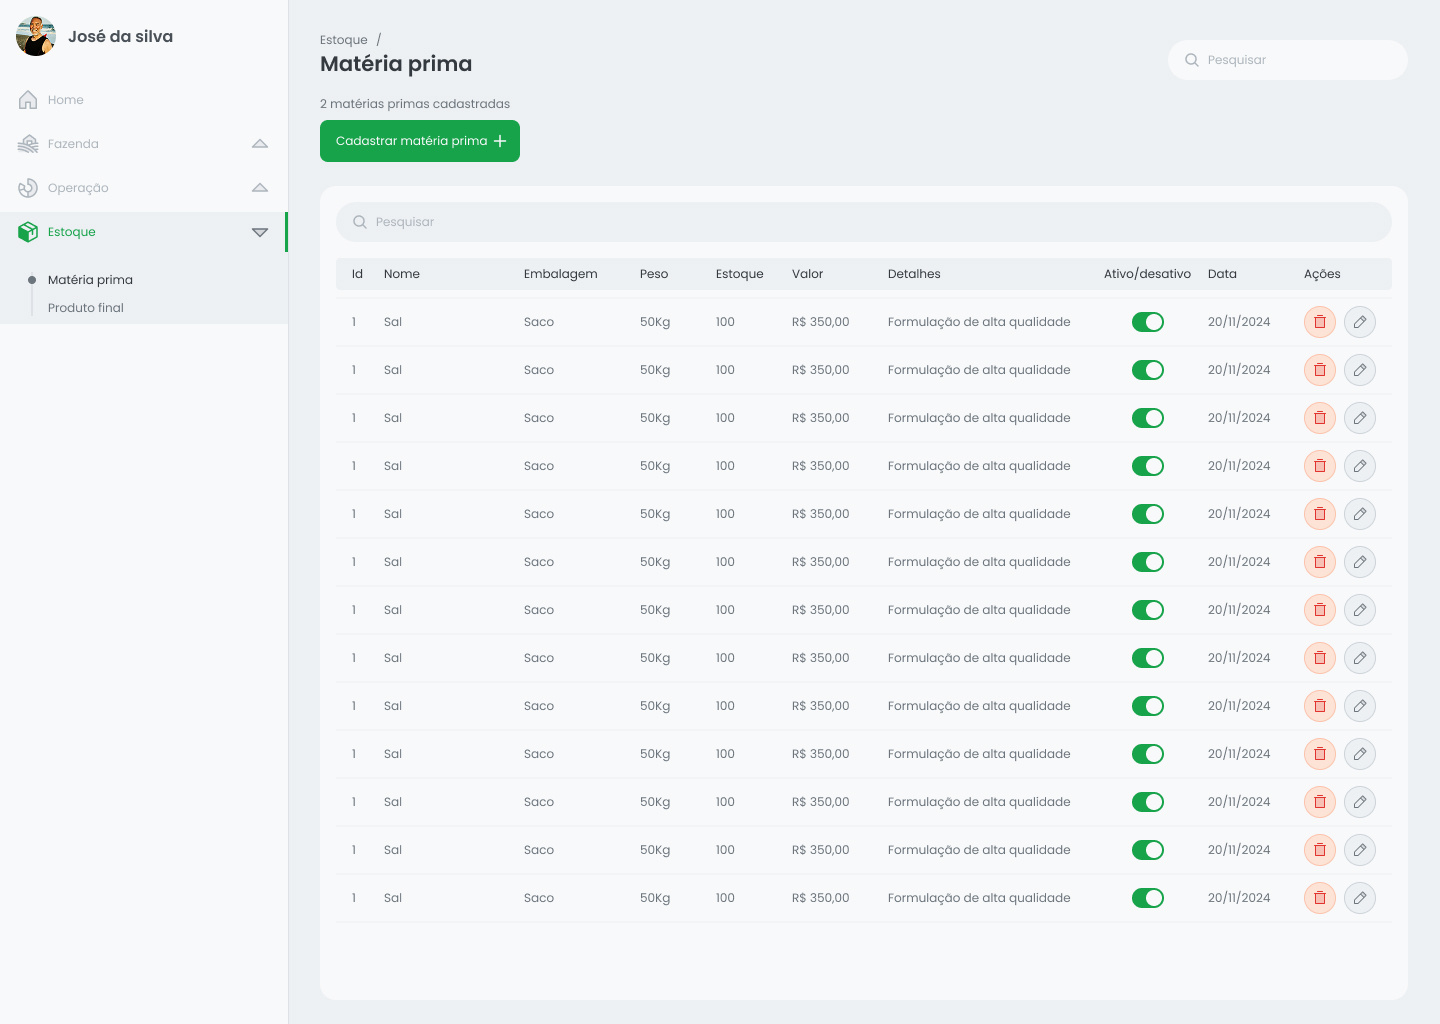Screen dimensions: 1440x1024
Task: Click the Fazenda leaf icon
Action: [28, 143]
